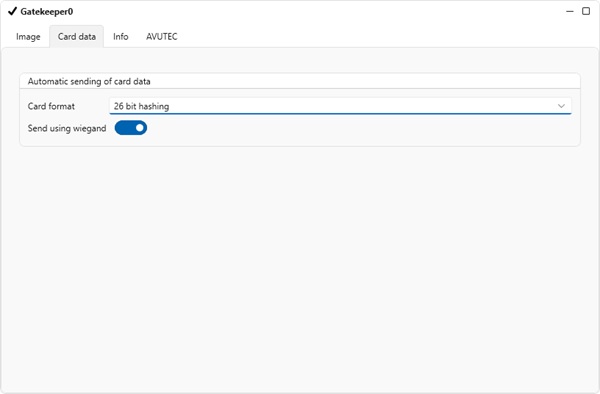The width and height of the screenshot is (600, 394).
Task: Click the 'Card format' label
Action: pos(51,106)
